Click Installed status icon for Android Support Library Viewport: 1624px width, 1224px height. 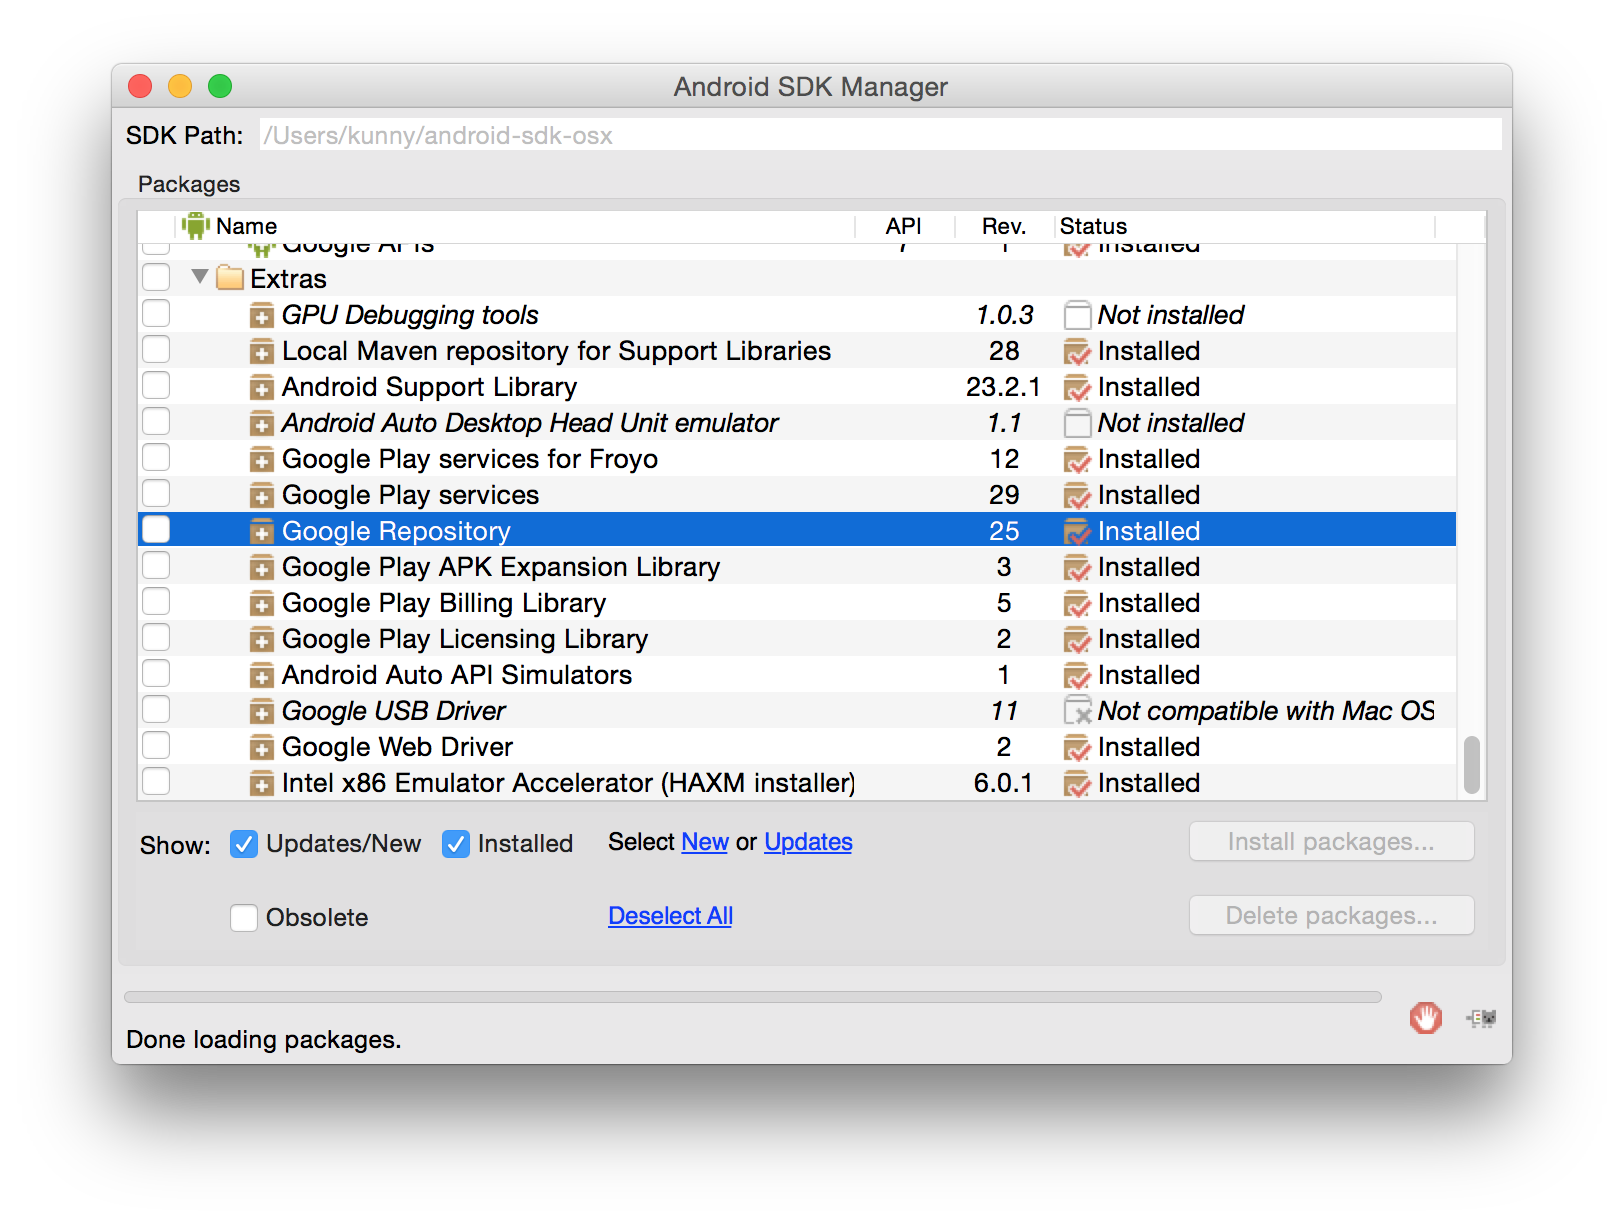[x=1077, y=388]
